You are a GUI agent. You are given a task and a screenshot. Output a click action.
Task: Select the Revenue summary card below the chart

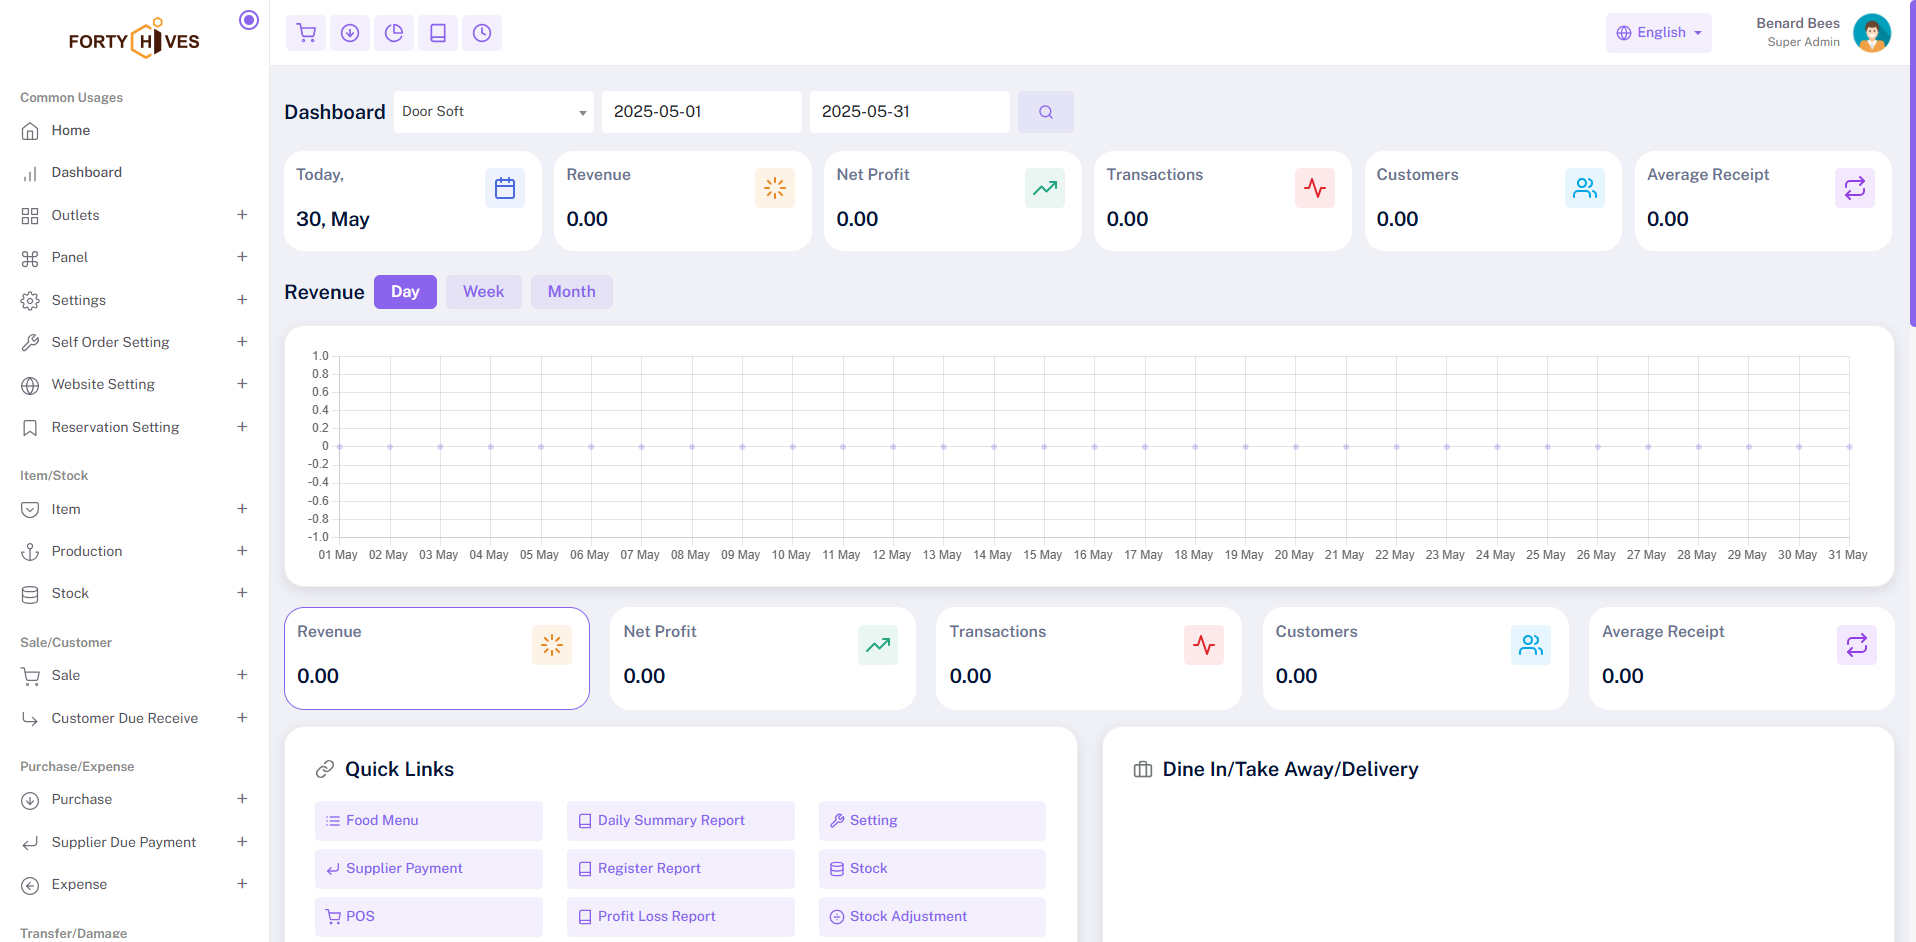click(x=437, y=658)
